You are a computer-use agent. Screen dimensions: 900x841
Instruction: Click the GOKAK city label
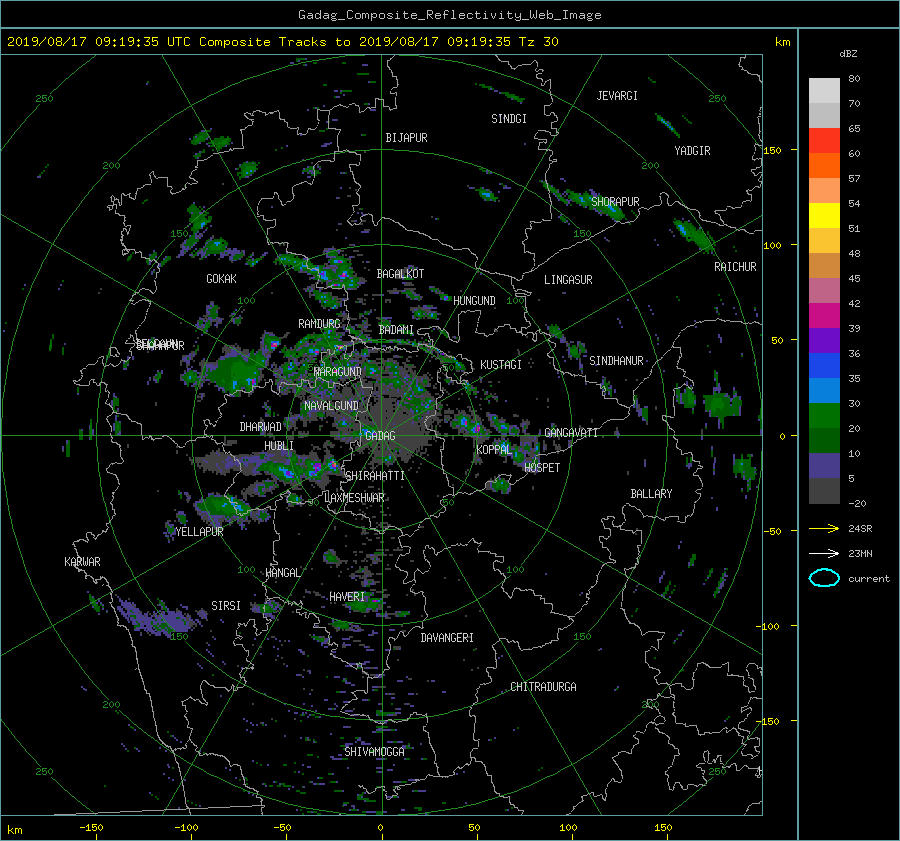click(221, 279)
